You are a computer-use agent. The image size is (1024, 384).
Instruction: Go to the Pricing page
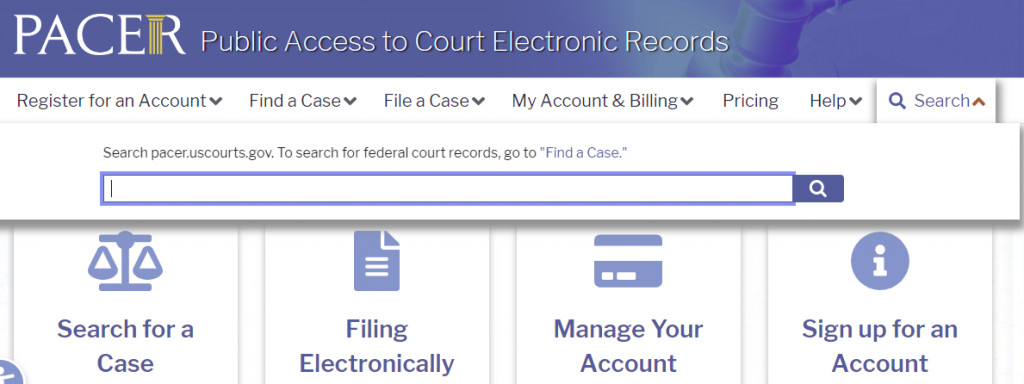(x=750, y=101)
